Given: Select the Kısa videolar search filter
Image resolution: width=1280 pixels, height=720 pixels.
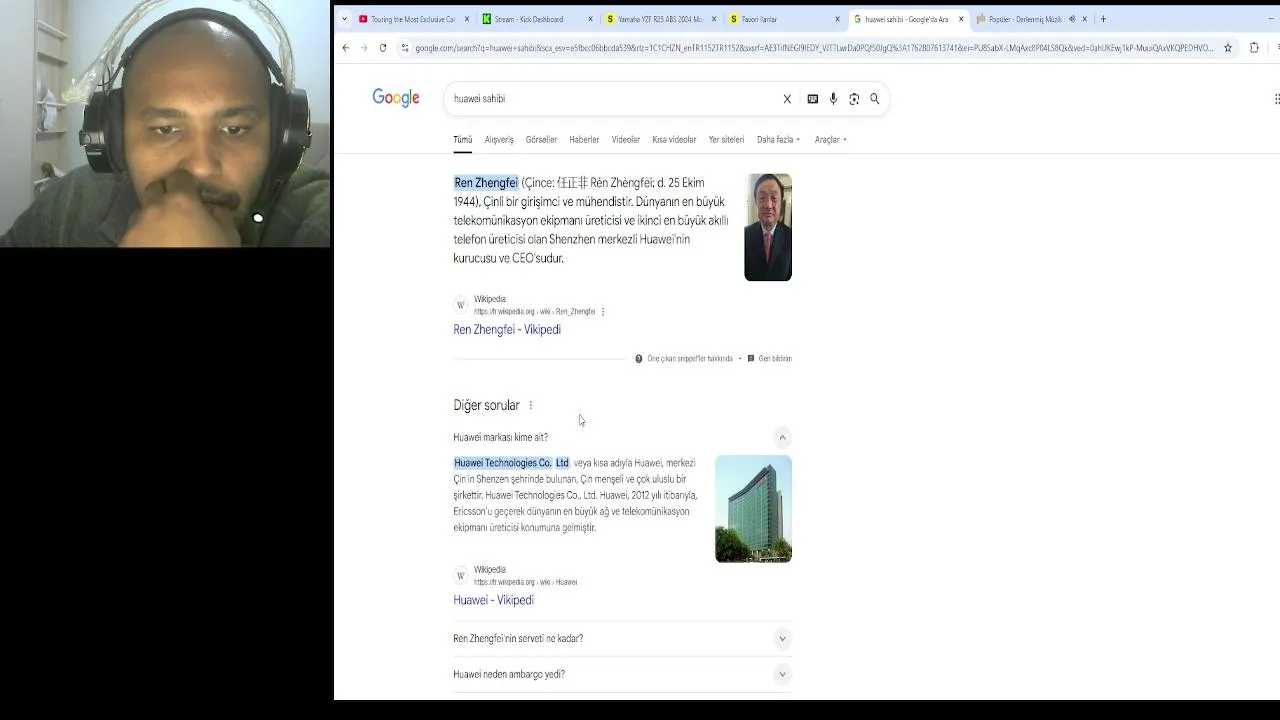Looking at the screenshot, I should click(674, 140).
